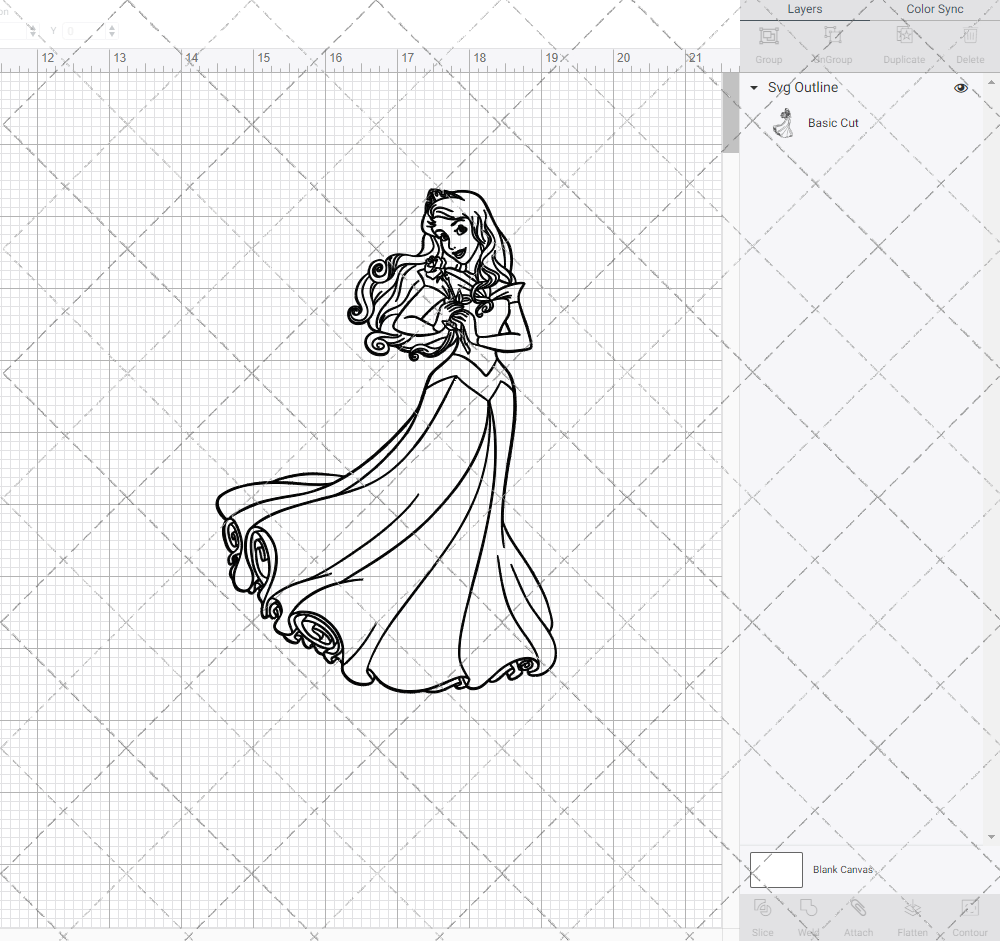The width and height of the screenshot is (1000, 942).
Task: Open the Blank Canvas color swatch
Action: pyautogui.click(x=775, y=869)
